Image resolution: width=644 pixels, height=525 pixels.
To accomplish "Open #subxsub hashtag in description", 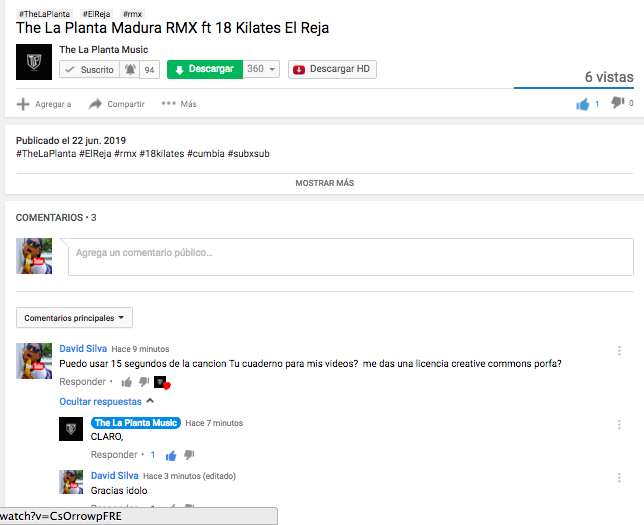I will [x=248, y=154].
